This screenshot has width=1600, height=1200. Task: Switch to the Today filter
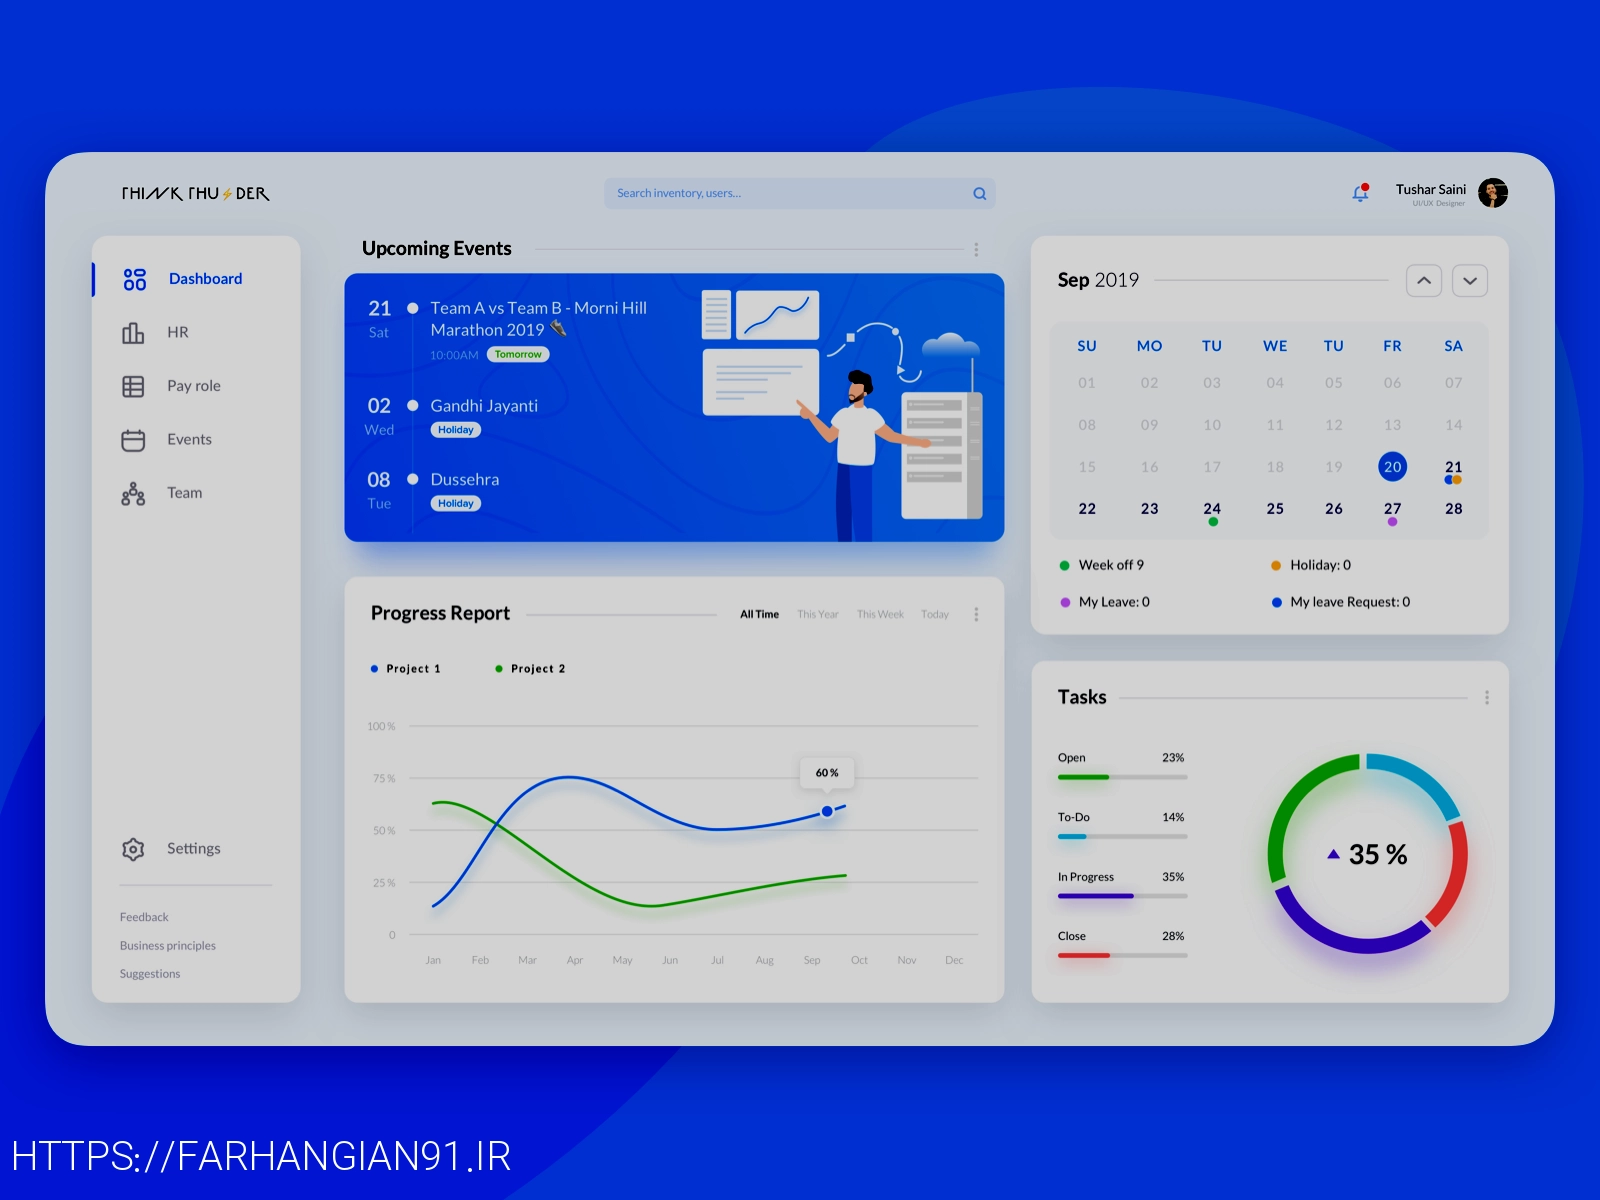(935, 614)
